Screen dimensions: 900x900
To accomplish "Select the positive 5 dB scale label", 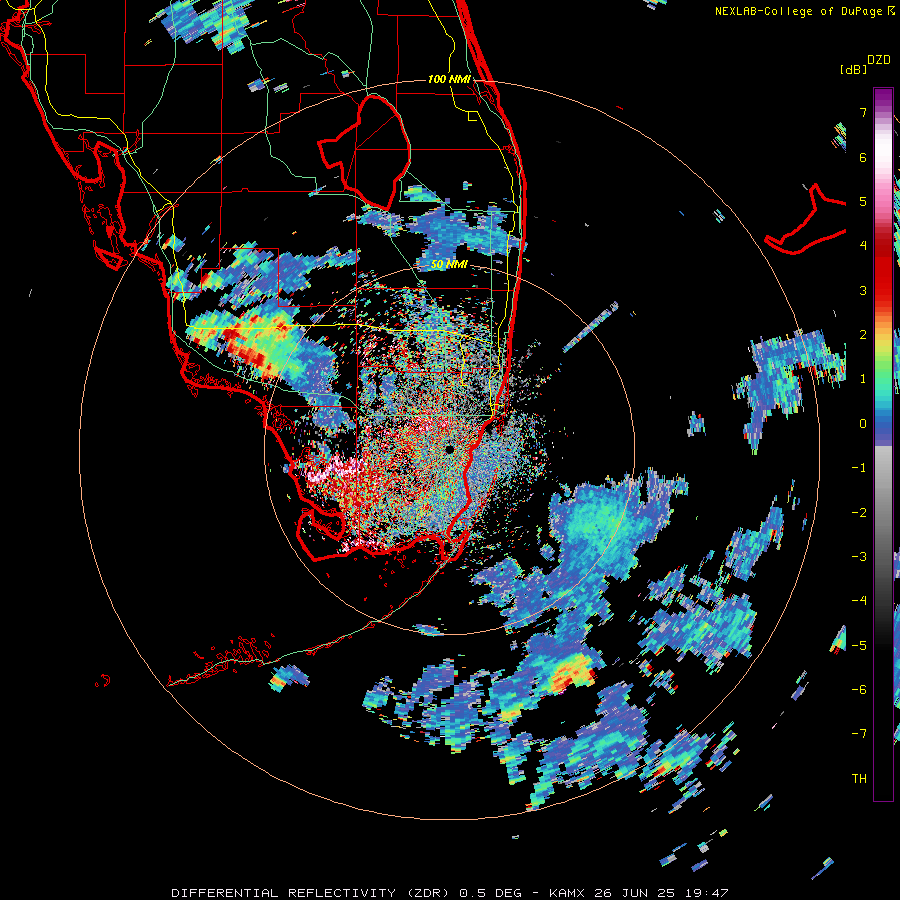I will tap(863, 201).
